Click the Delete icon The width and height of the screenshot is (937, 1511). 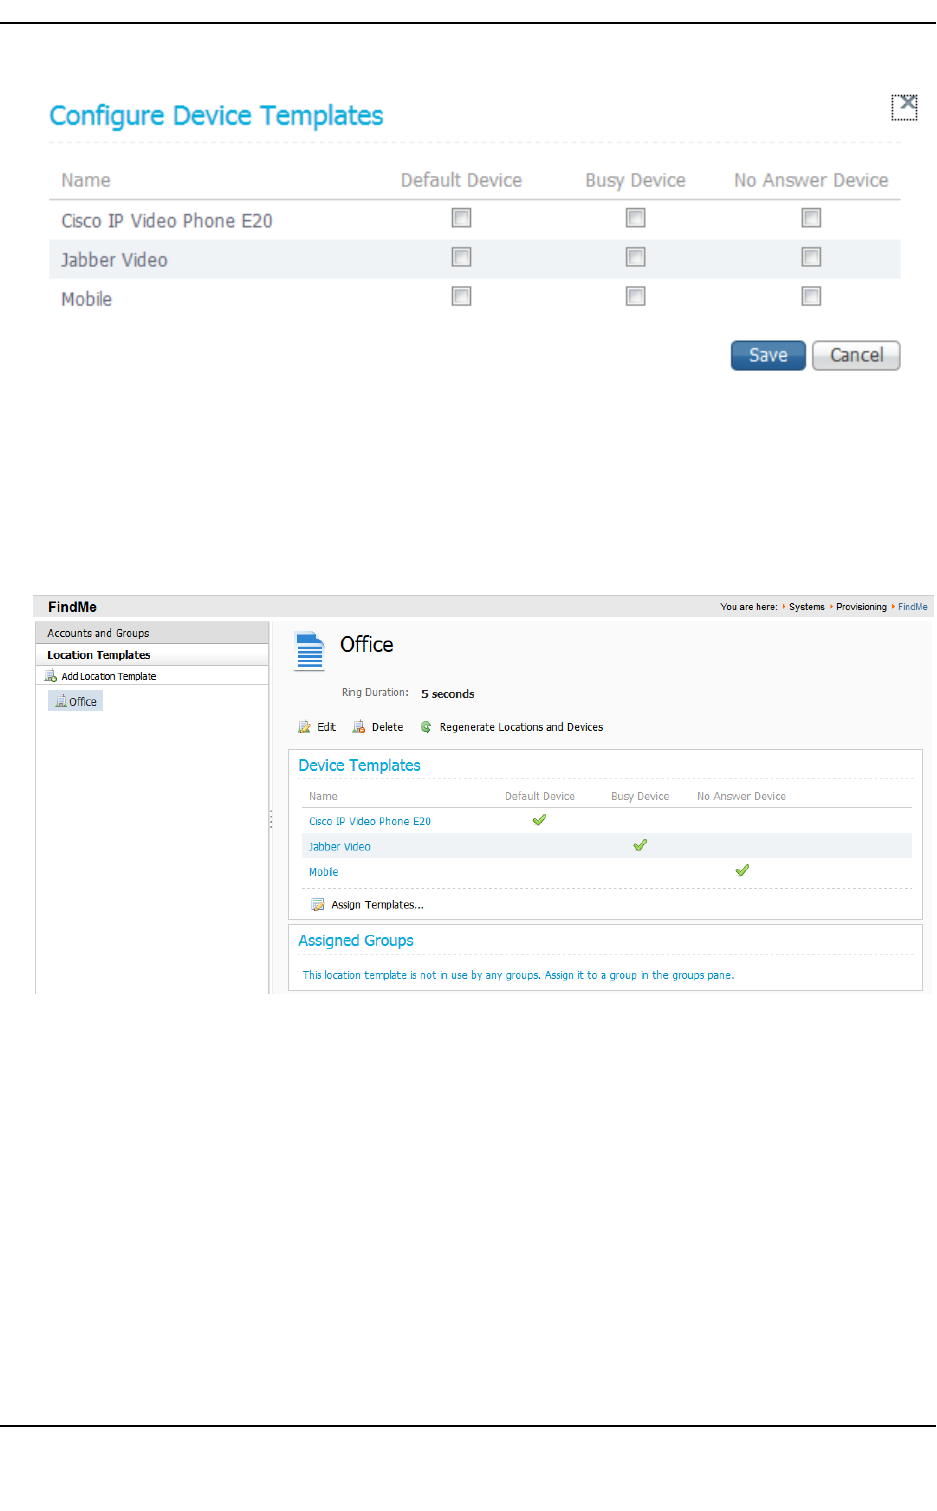coord(359,727)
